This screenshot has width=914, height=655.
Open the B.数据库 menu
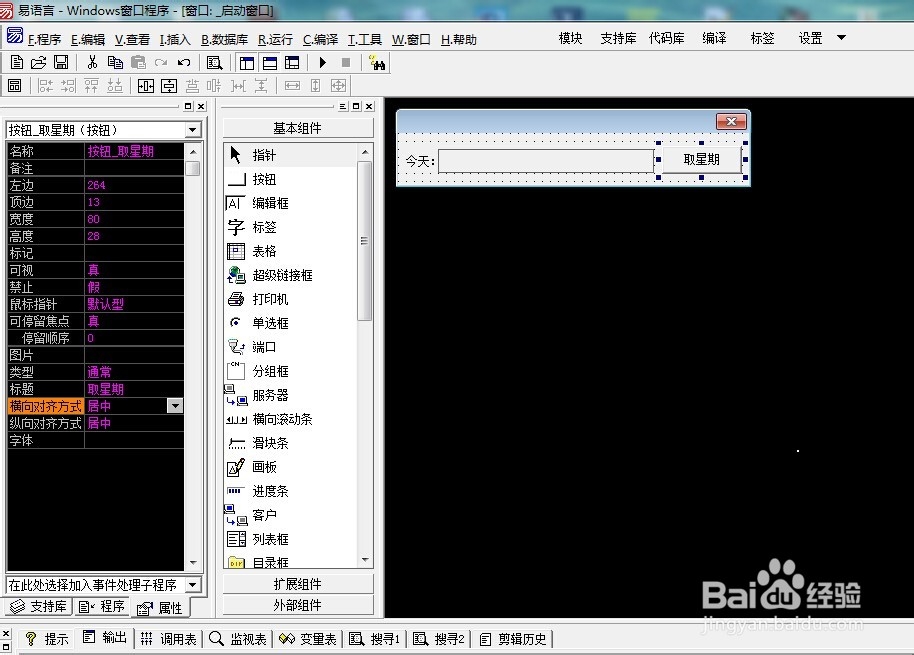224,40
